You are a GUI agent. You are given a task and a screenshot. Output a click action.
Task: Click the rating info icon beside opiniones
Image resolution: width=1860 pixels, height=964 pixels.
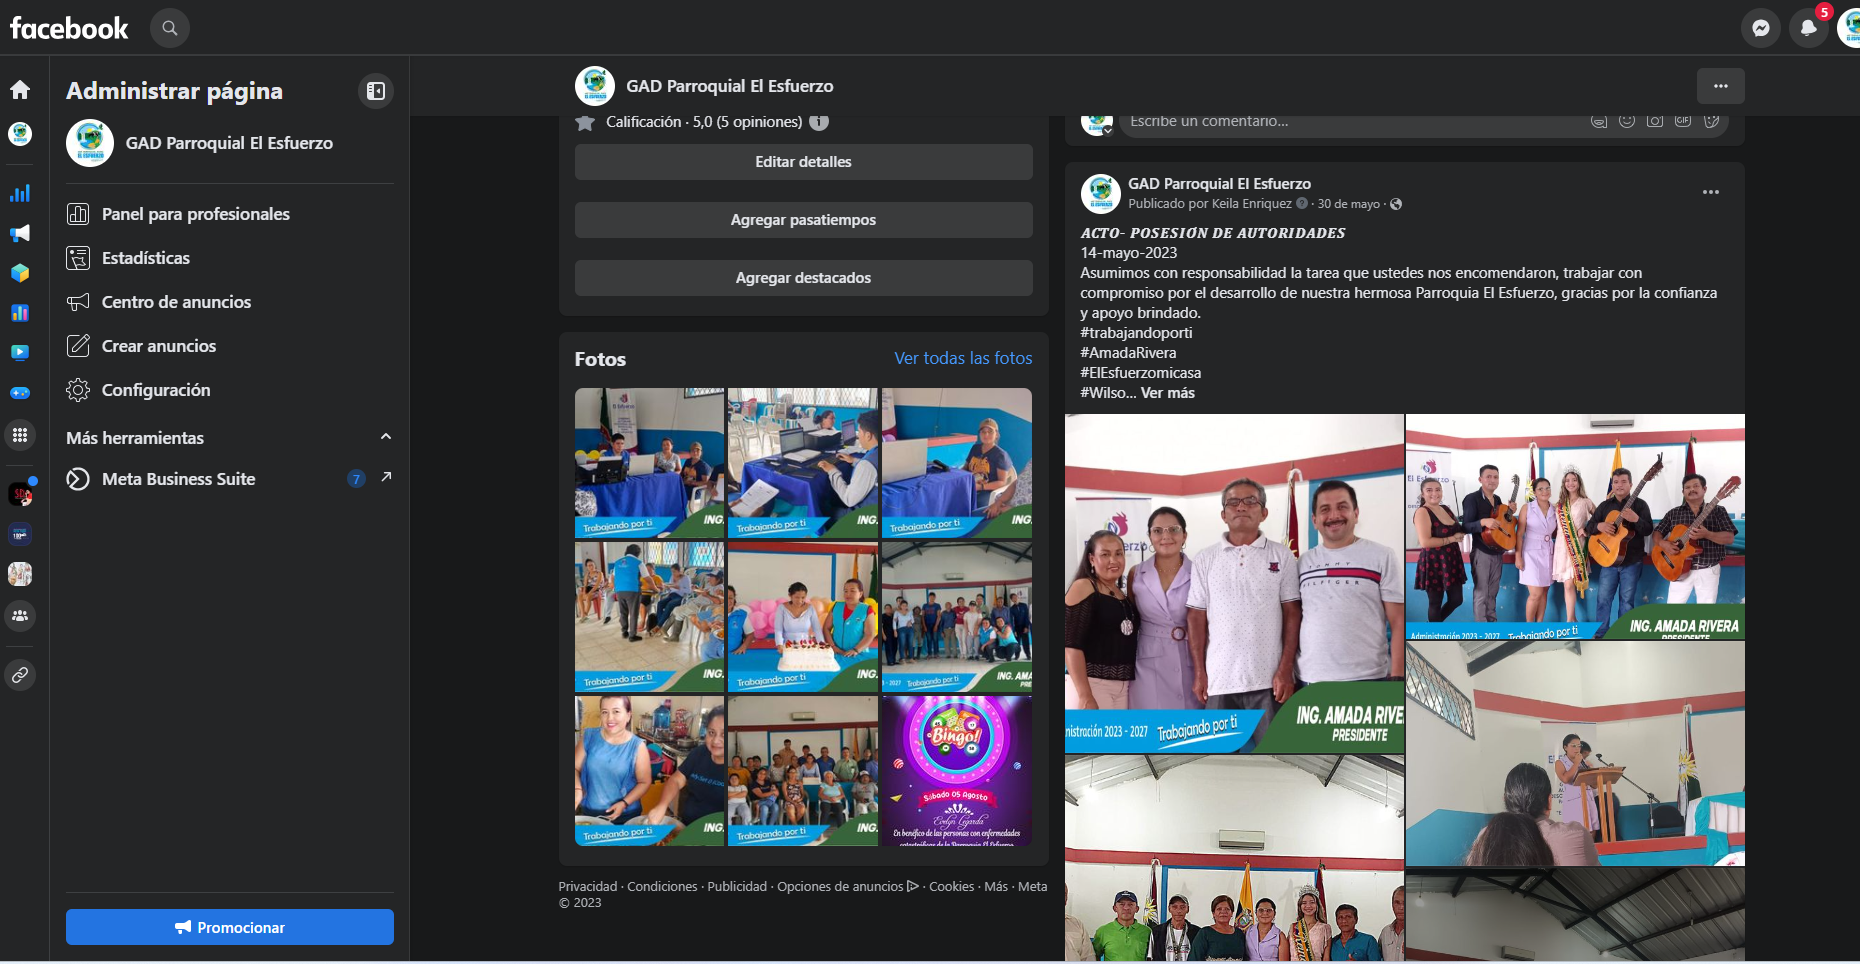tap(819, 122)
